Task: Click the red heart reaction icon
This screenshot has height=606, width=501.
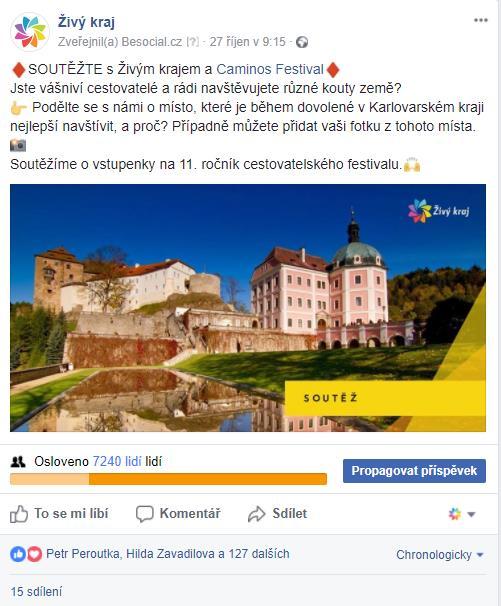Action: click(x=34, y=554)
